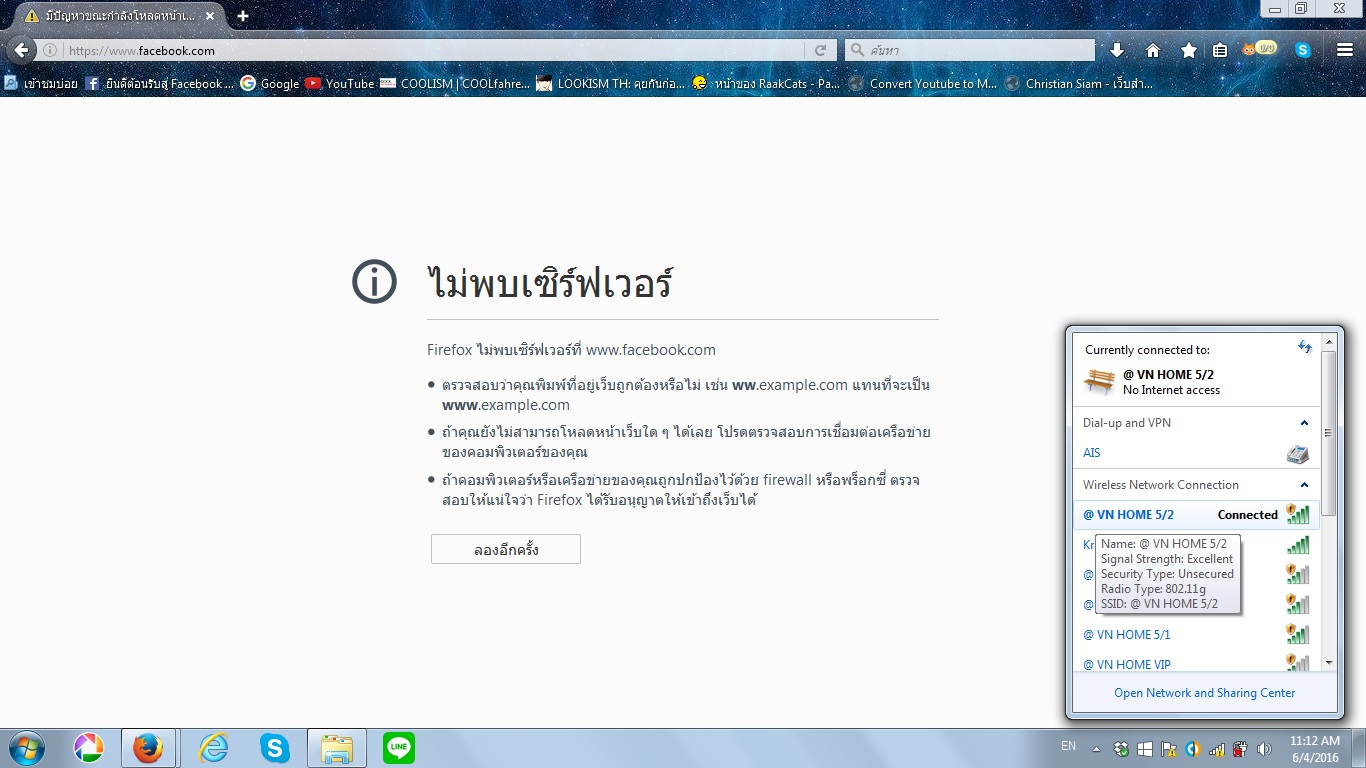Select the @ VN HOME 5/1 wireless network

click(x=1196, y=634)
